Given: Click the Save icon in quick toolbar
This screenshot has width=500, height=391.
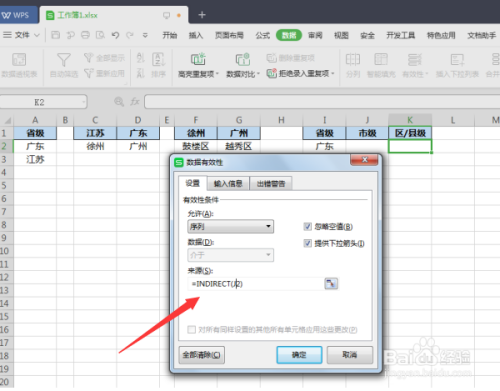Looking at the screenshot, I should click(x=55, y=35).
